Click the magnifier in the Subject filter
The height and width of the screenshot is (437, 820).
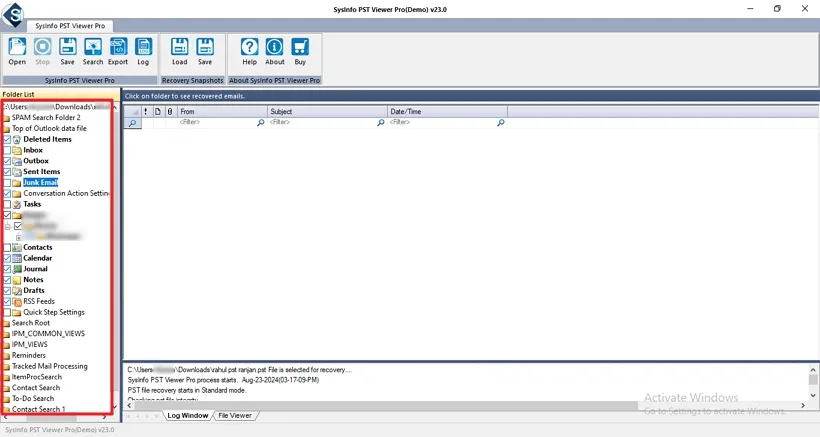[381, 122]
